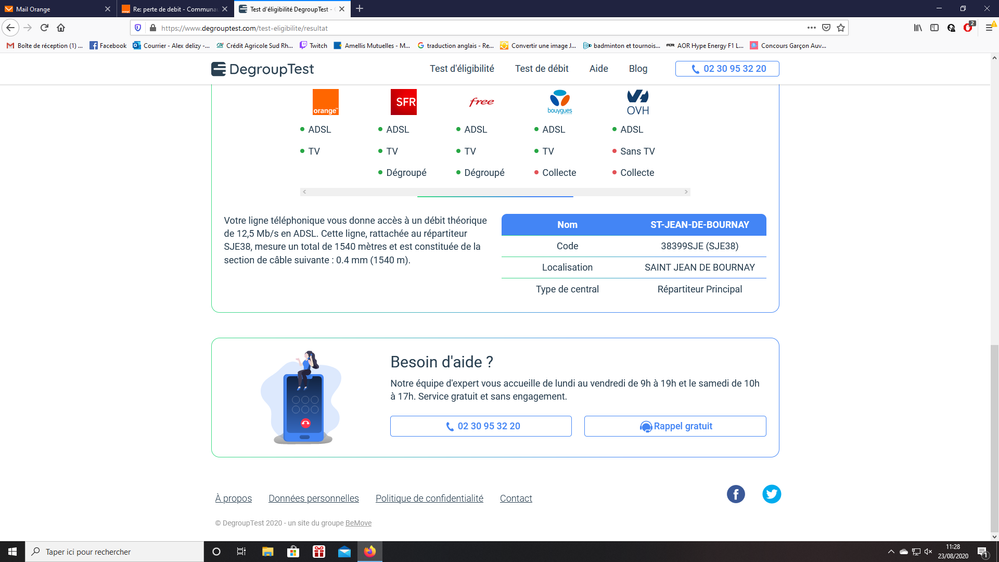The width and height of the screenshot is (999, 562).
Task: Toggle the sidebar view icon
Action: pyautogui.click(x=934, y=27)
